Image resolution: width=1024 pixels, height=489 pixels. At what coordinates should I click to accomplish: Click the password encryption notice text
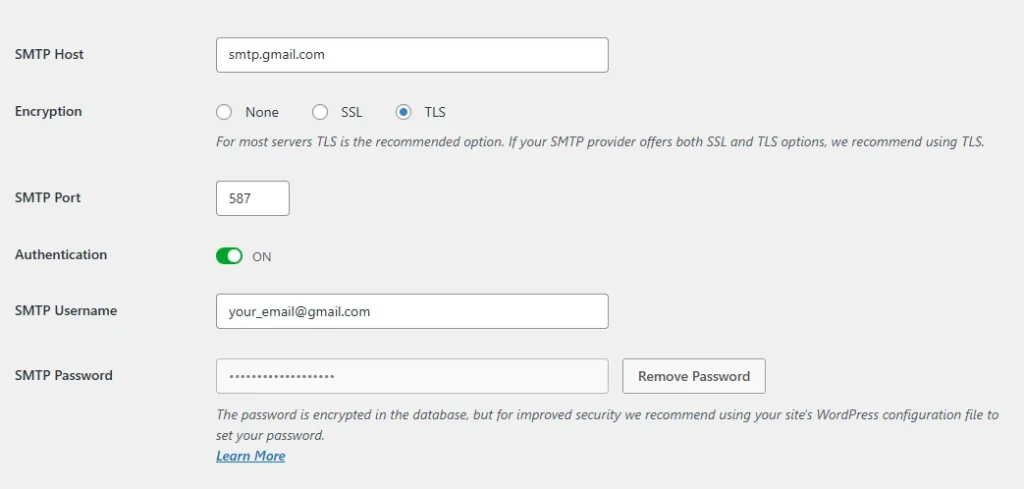click(x=606, y=415)
